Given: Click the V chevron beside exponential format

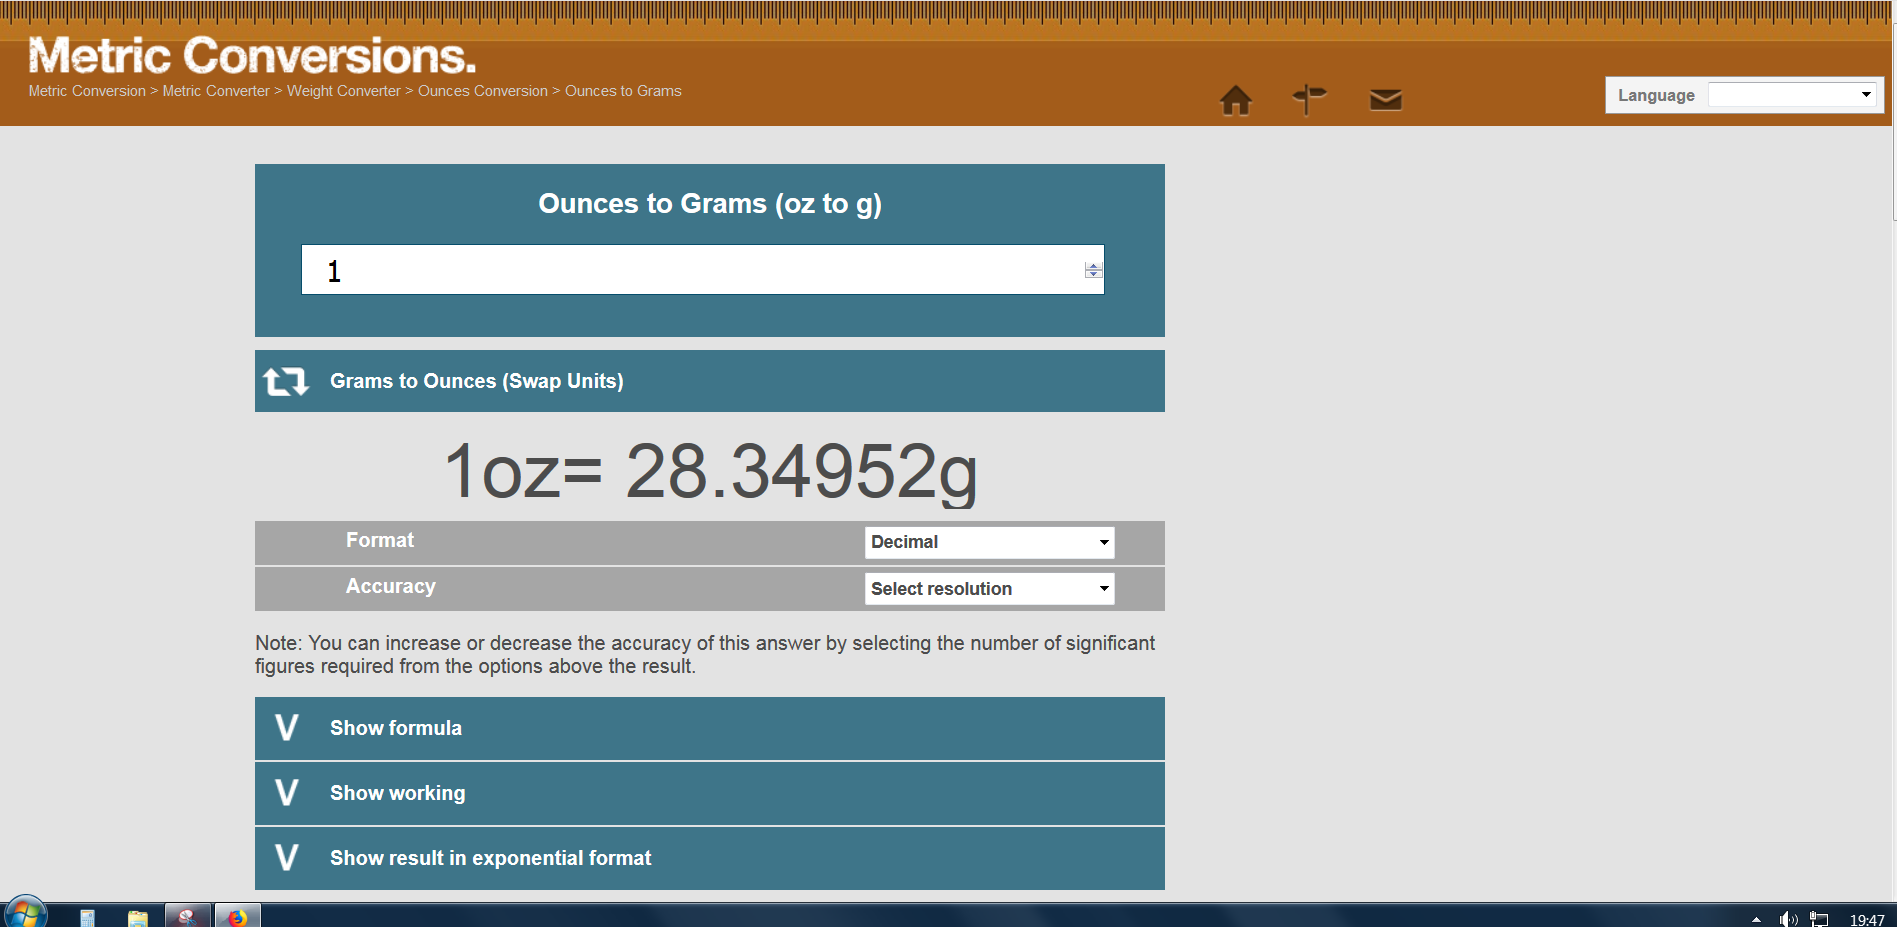Looking at the screenshot, I should pos(287,857).
